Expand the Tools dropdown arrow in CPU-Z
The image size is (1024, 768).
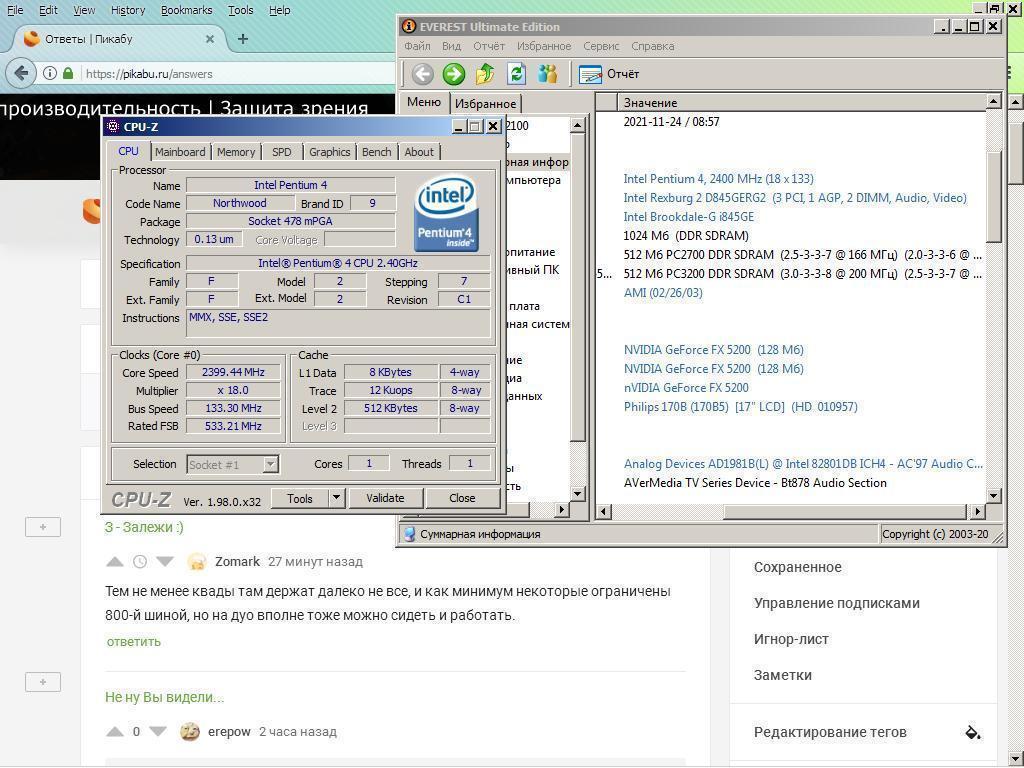[336, 498]
